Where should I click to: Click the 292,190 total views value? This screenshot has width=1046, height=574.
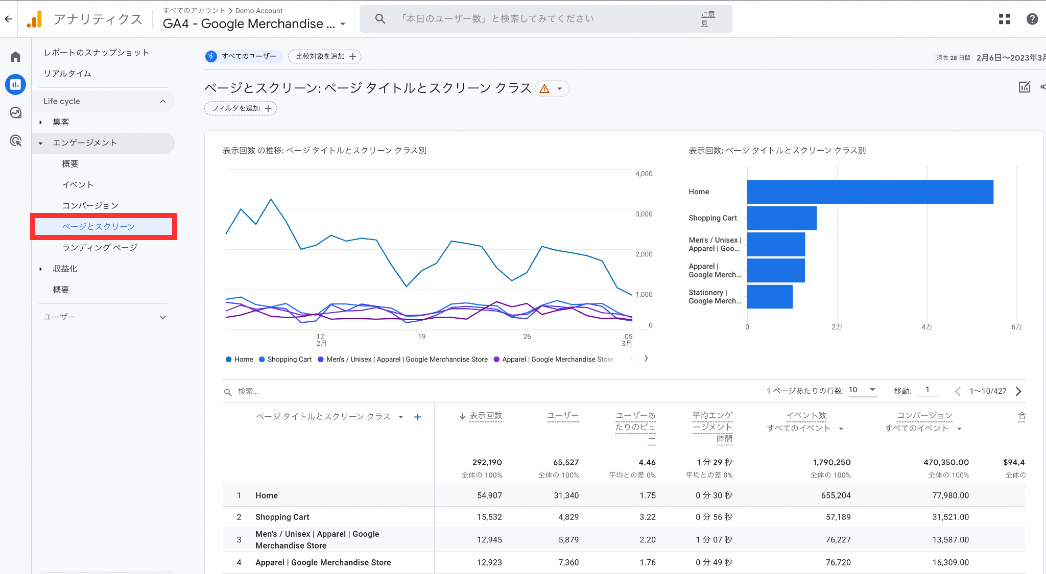[x=487, y=462]
